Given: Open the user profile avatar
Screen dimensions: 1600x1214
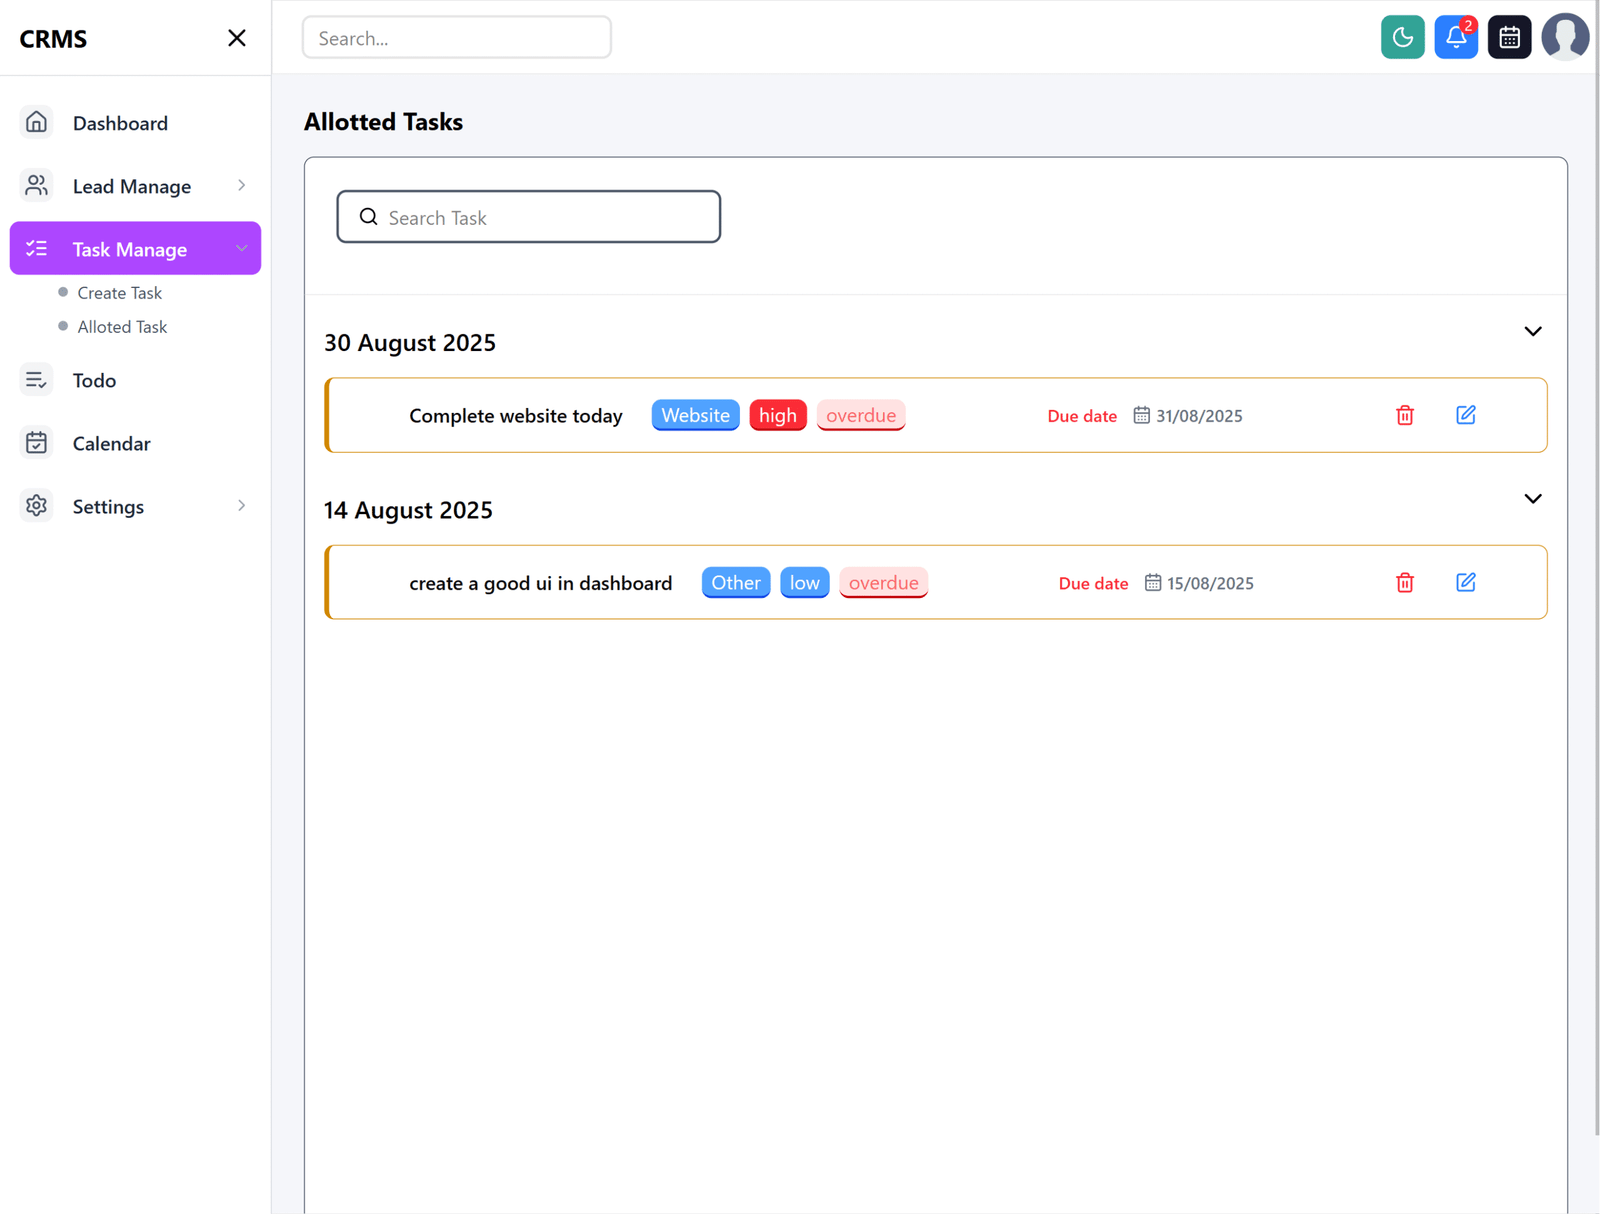Looking at the screenshot, I should (x=1564, y=37).
